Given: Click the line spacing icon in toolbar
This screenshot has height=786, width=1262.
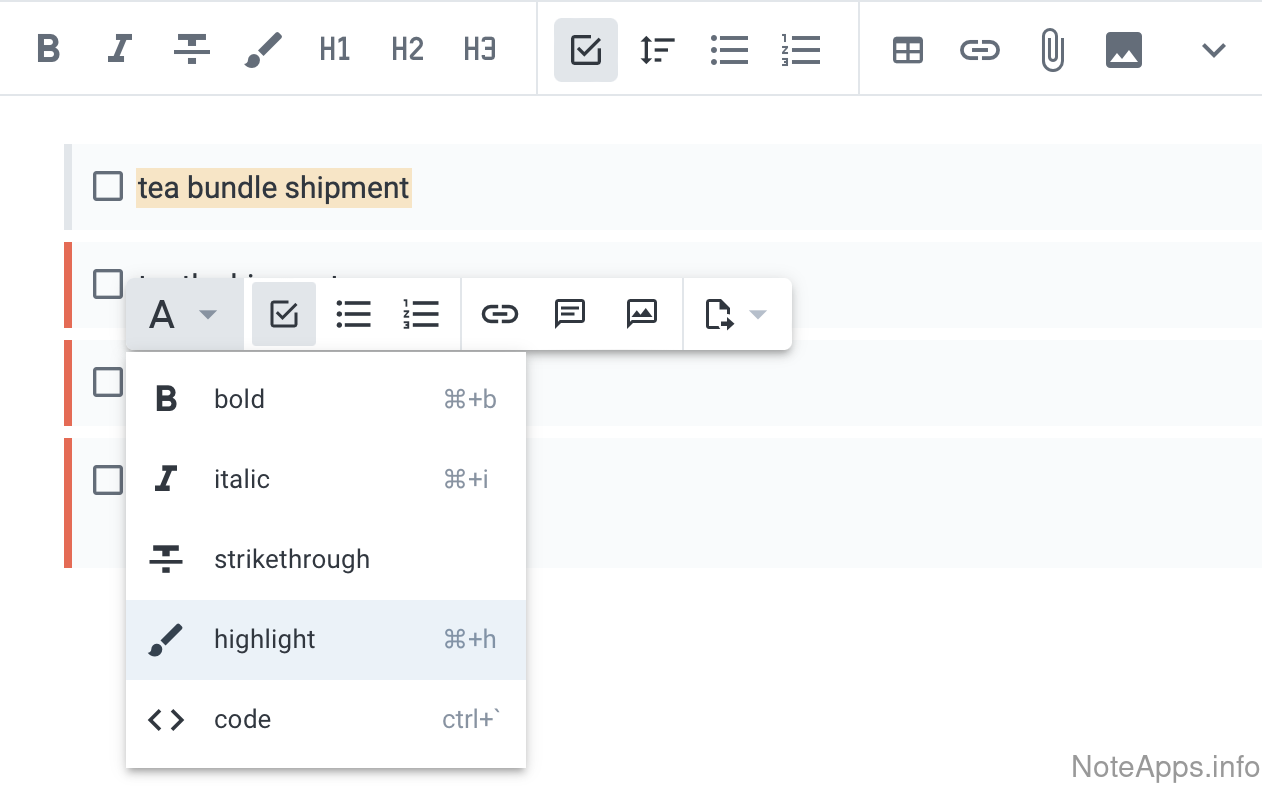Looking at the screenshot, I should pos(657,50).
